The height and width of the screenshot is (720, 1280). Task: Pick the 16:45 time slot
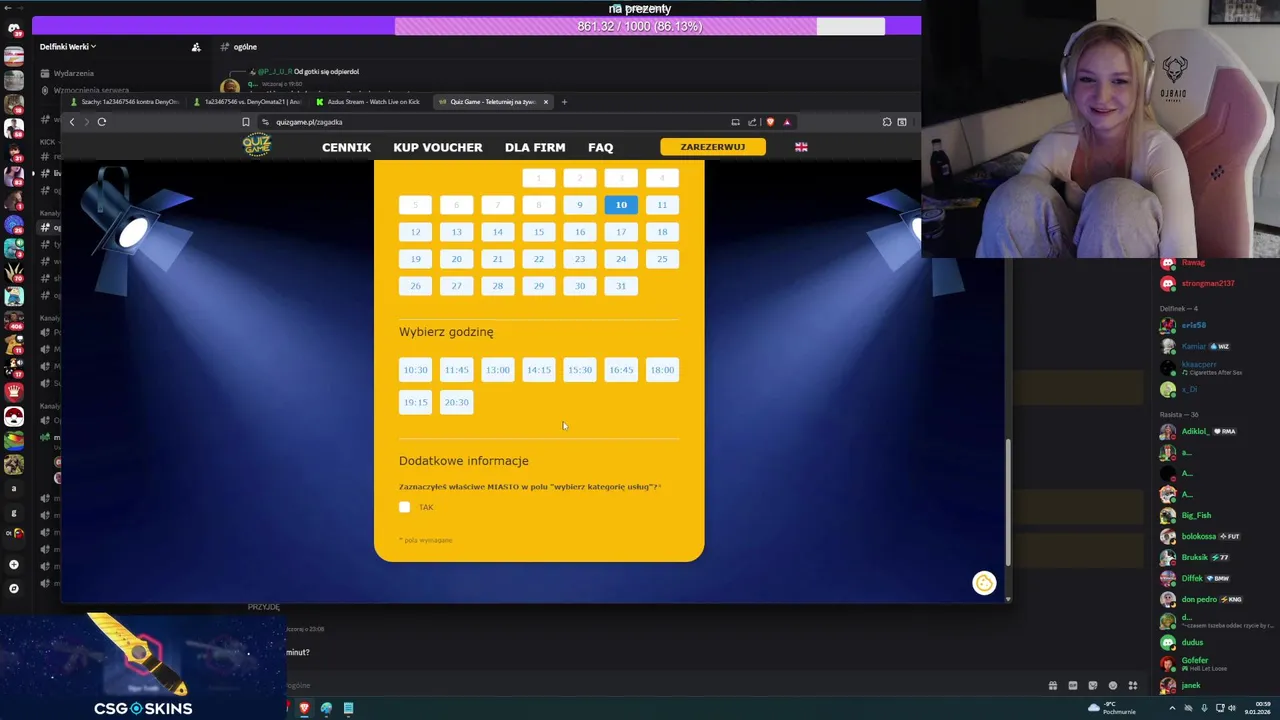(x=621, y=370)
